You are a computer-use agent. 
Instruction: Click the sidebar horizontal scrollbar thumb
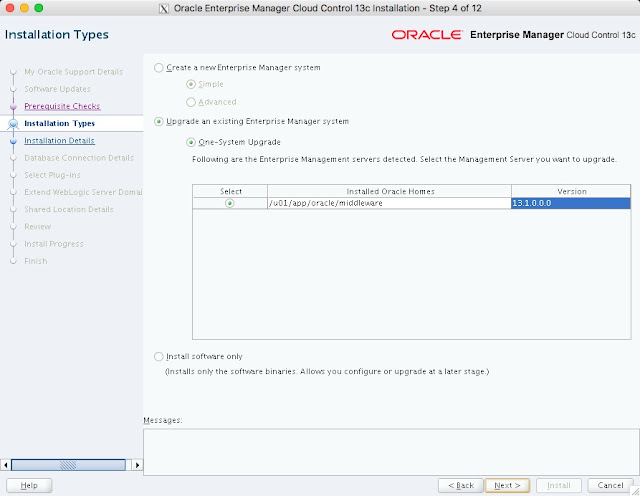[68, 465]
